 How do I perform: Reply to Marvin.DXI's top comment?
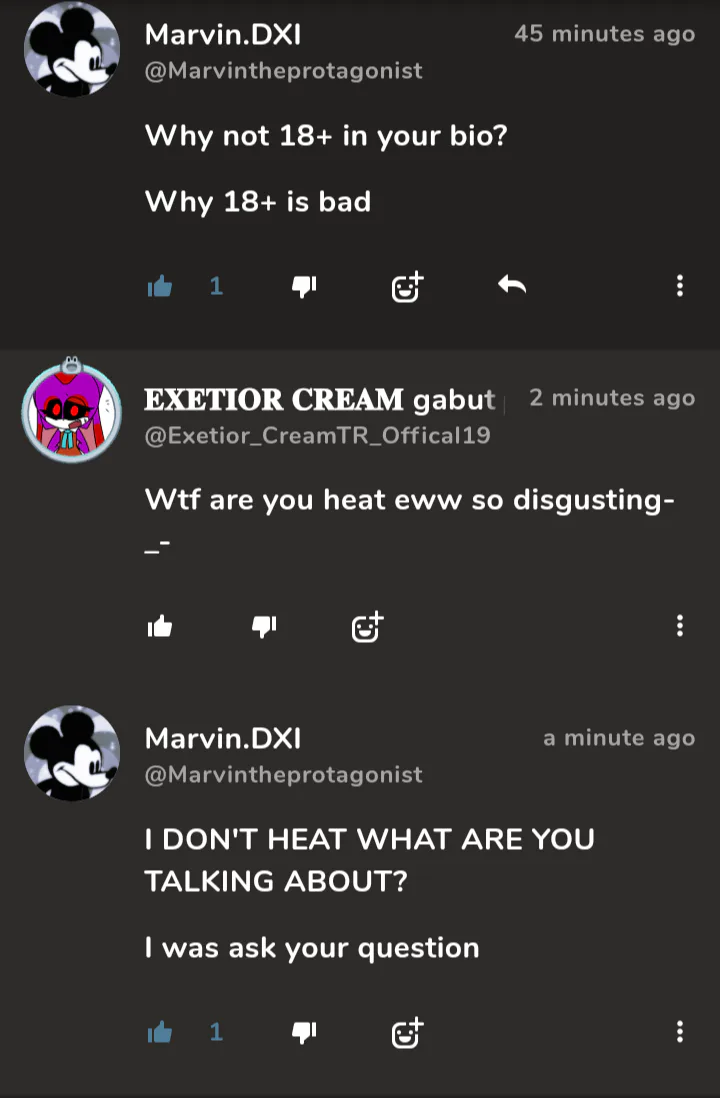[512, 284]
